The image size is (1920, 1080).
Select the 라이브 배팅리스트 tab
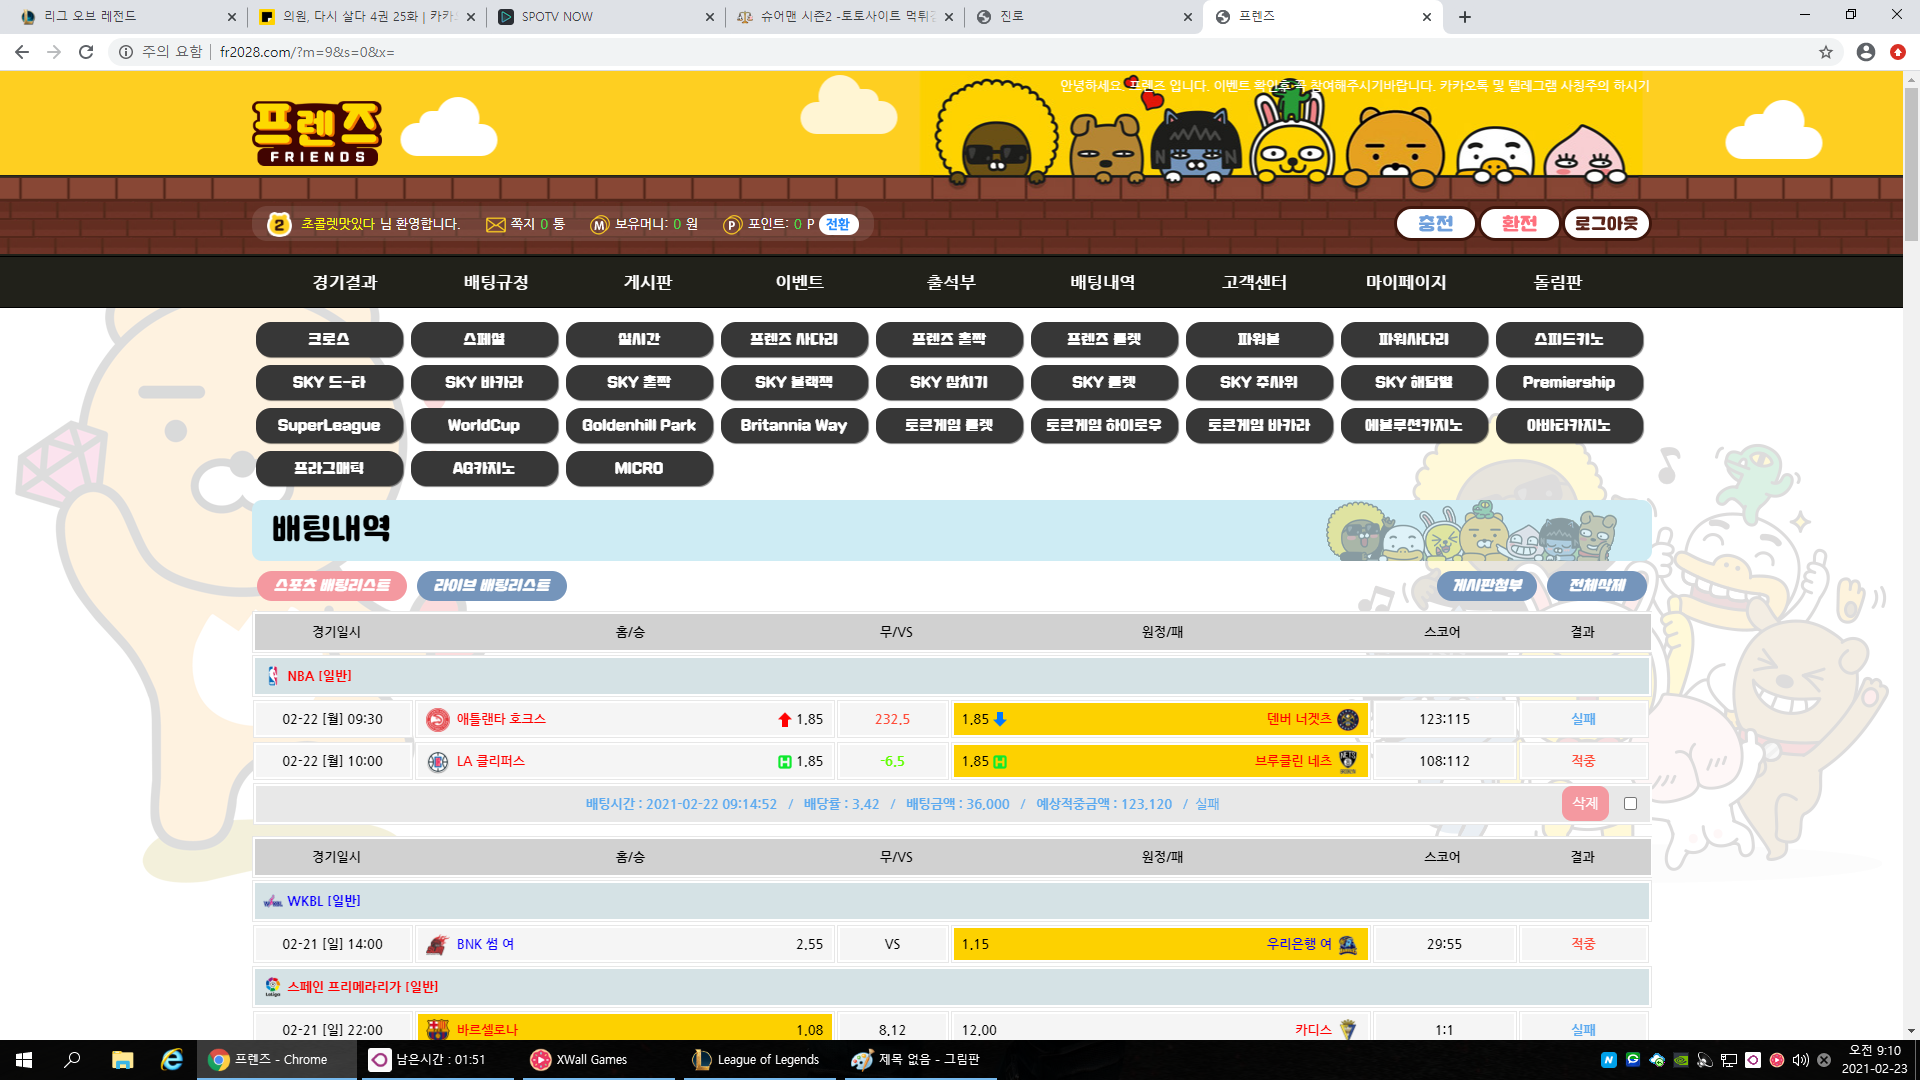[492, 586]
